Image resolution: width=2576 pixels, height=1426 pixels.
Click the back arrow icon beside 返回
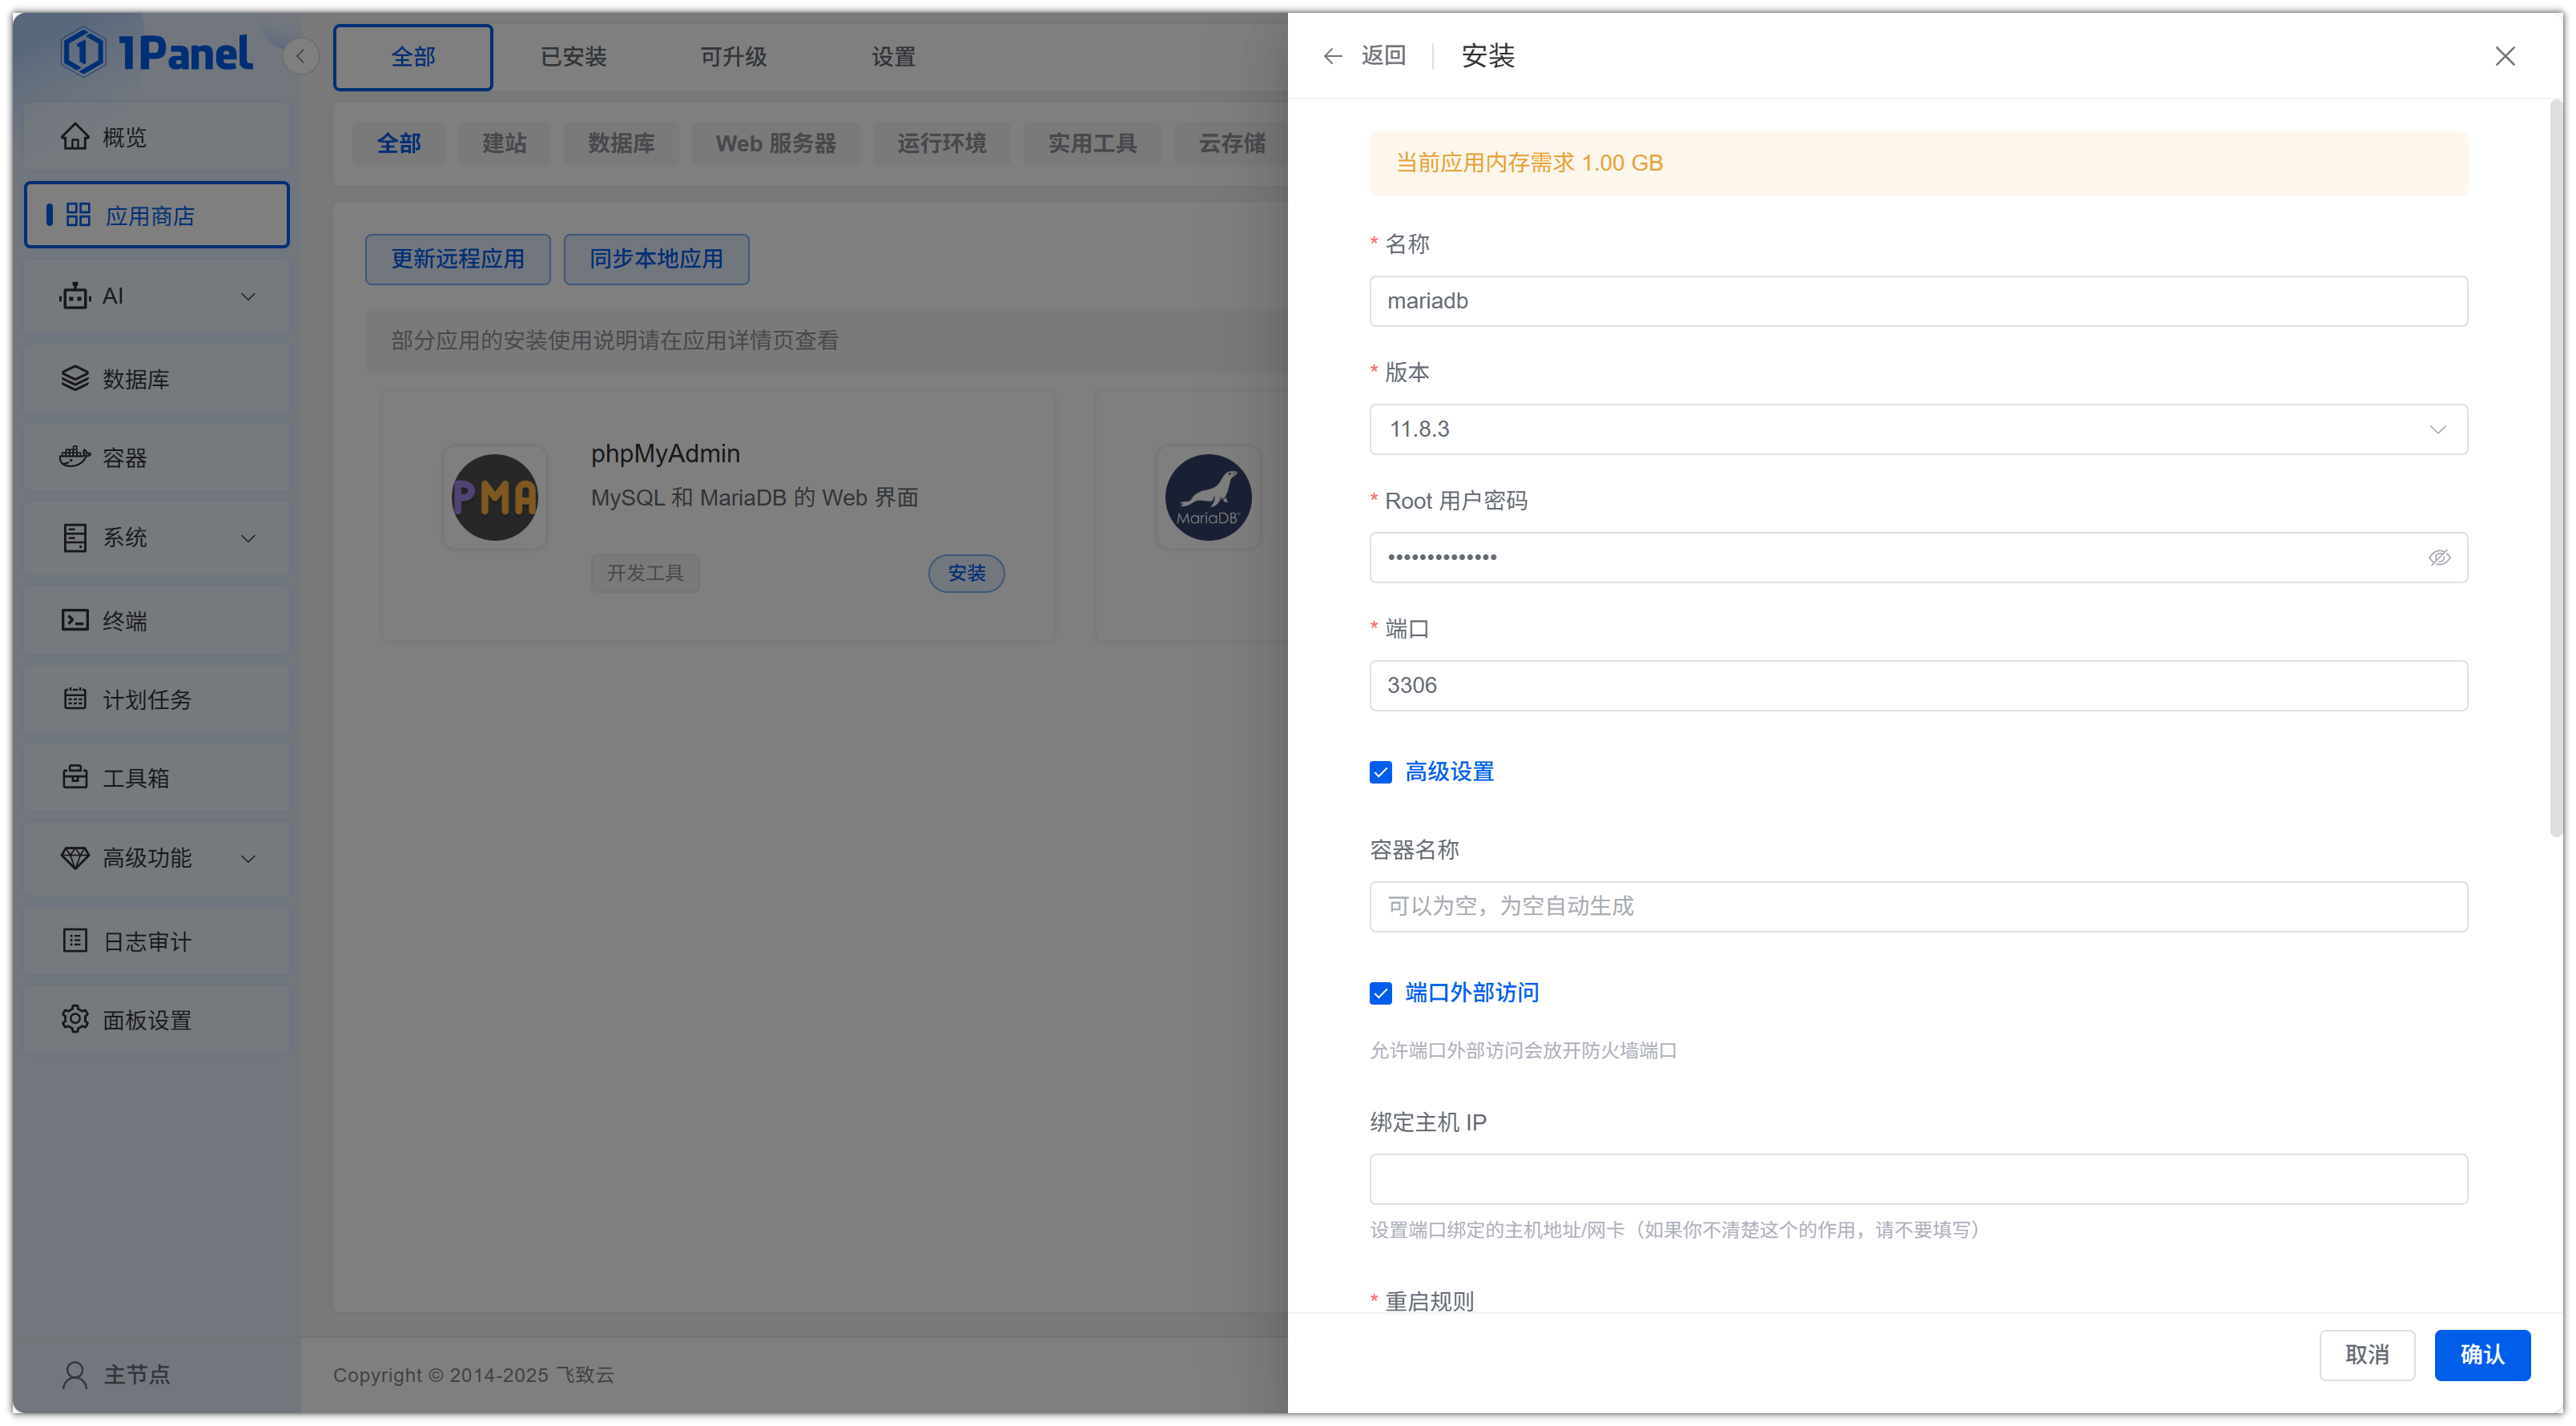tap(1332, 56)
